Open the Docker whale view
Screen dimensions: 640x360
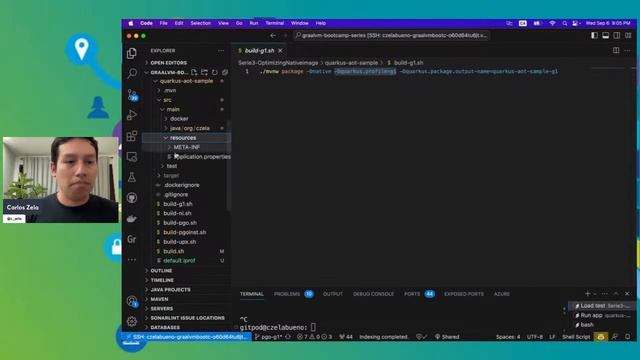point(132,219)
